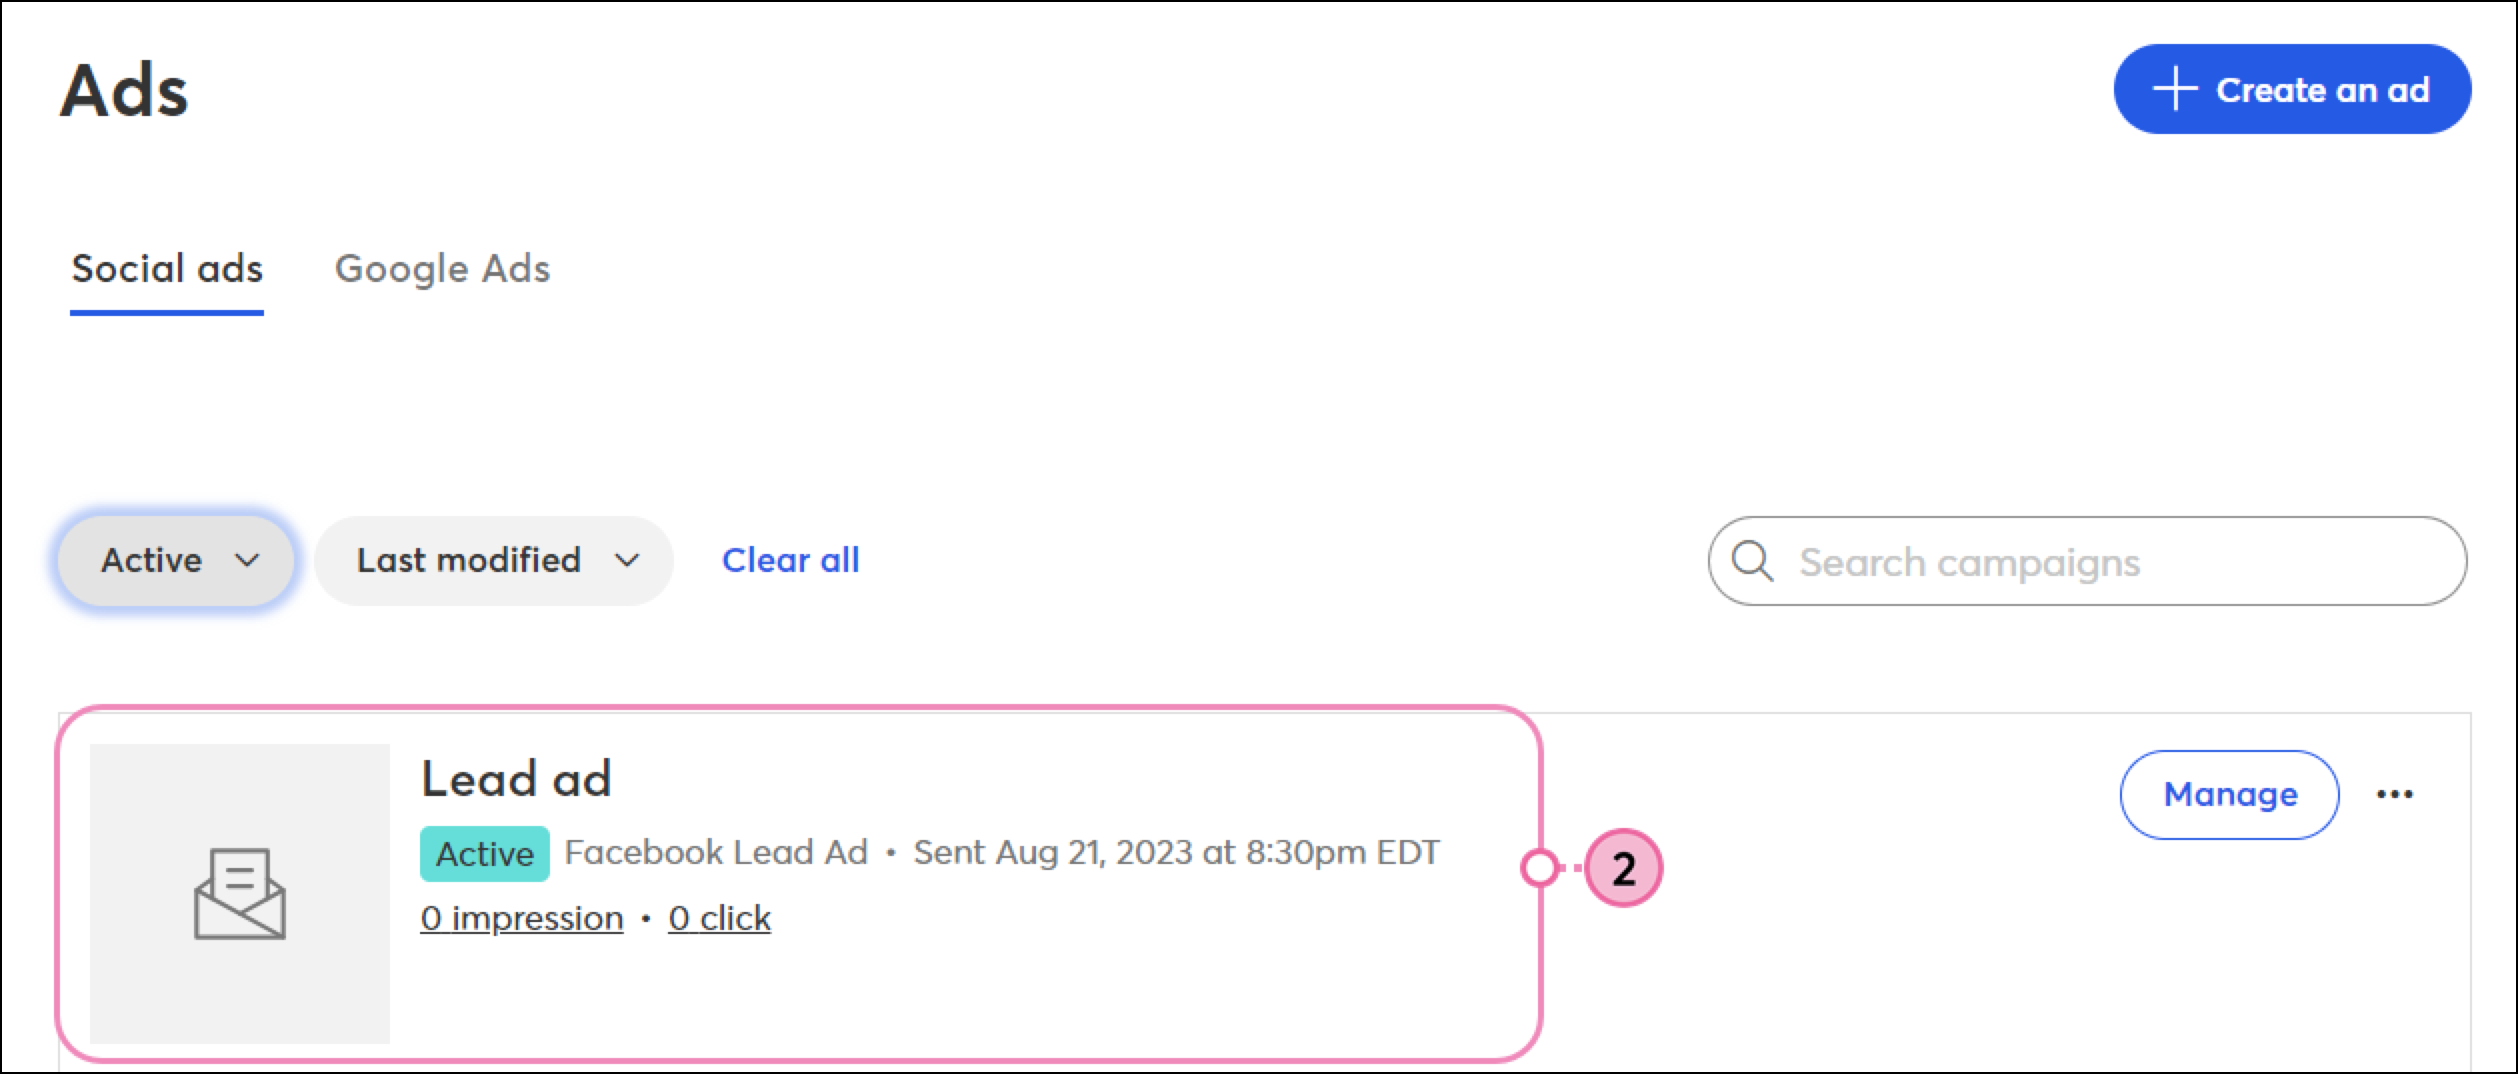Click the envelope icon in Lead ad thumbnail
Screen dimensions: 2518x1074
(240, 893)
